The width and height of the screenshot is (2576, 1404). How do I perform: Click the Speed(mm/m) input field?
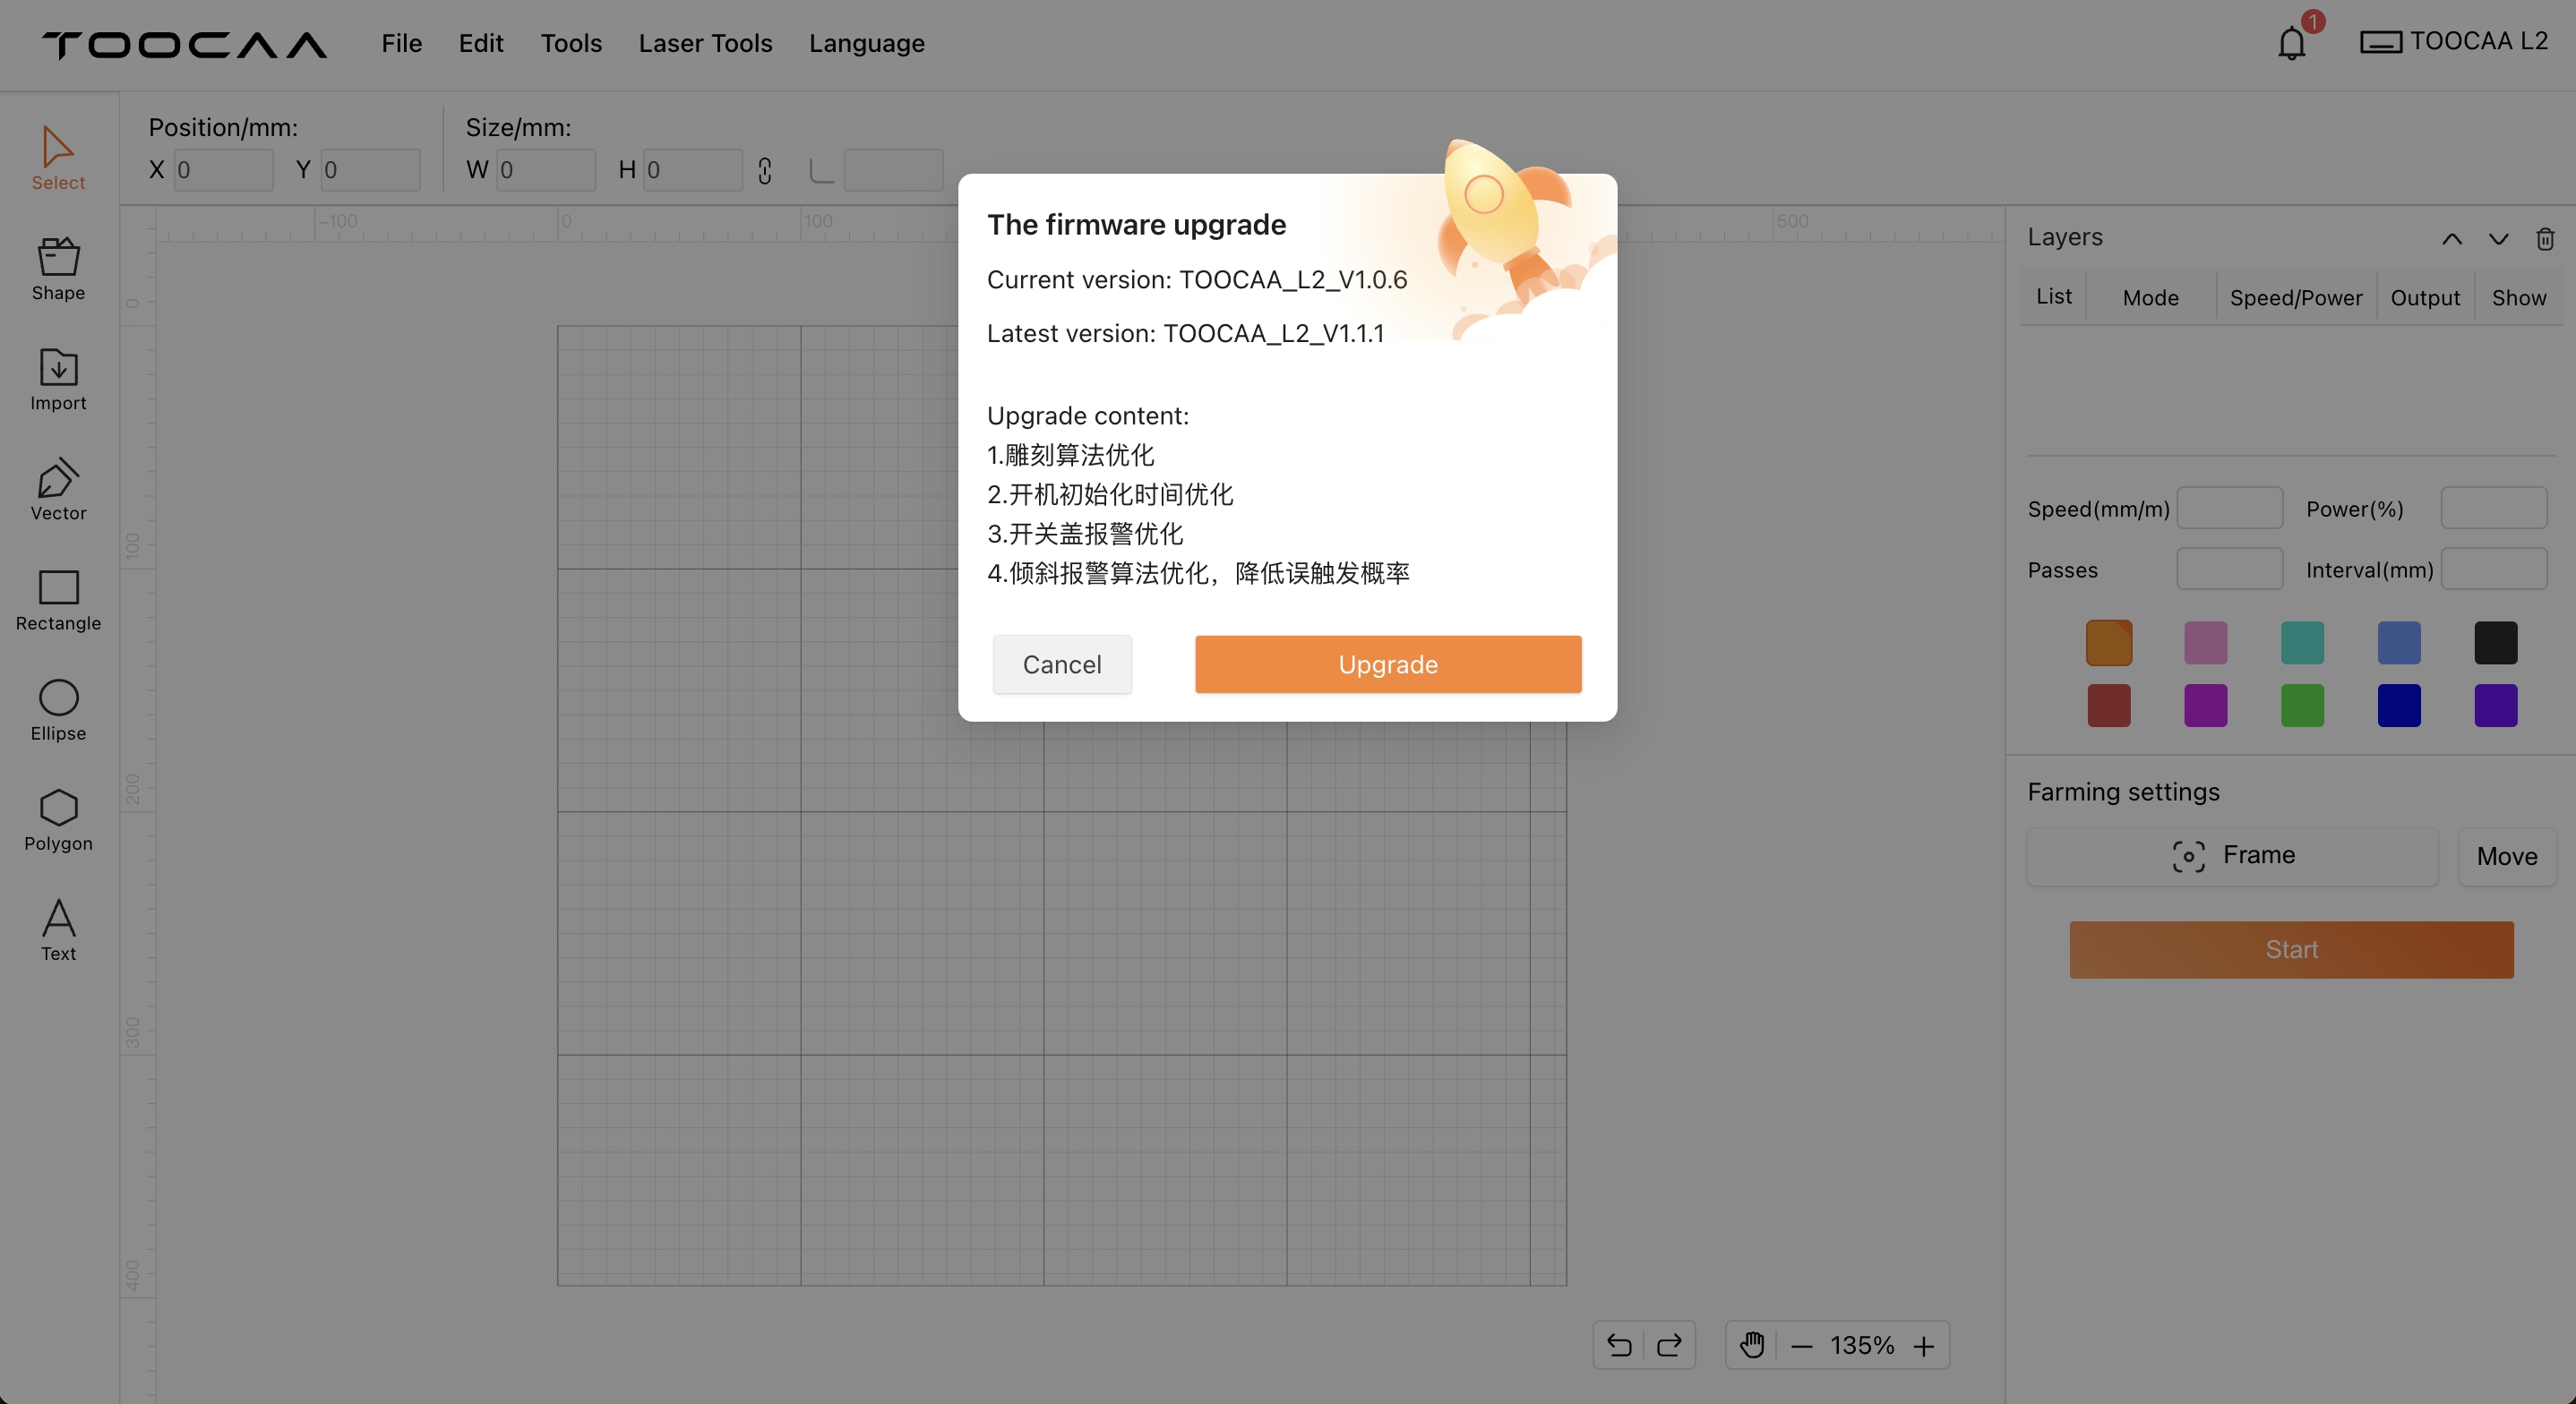pyautogui.click(x=2230, y=508)
